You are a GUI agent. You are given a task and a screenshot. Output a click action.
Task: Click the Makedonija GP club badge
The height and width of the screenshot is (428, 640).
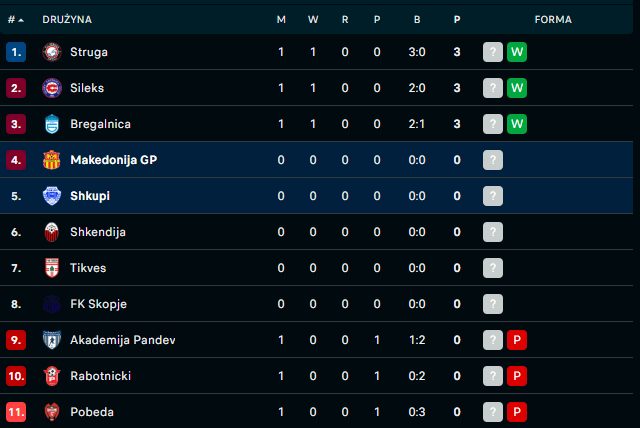pos(52,160)
